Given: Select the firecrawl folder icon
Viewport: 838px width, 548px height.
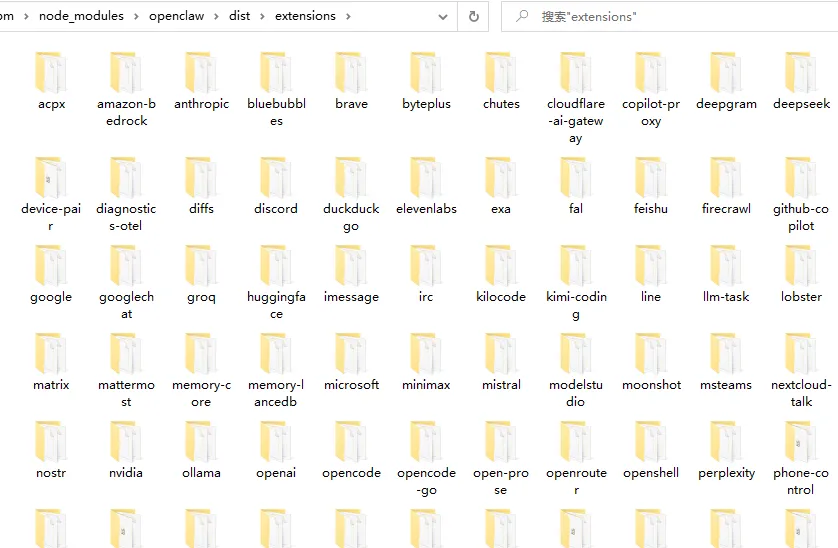Looking at the screenshot, I should tap(726, 177).
